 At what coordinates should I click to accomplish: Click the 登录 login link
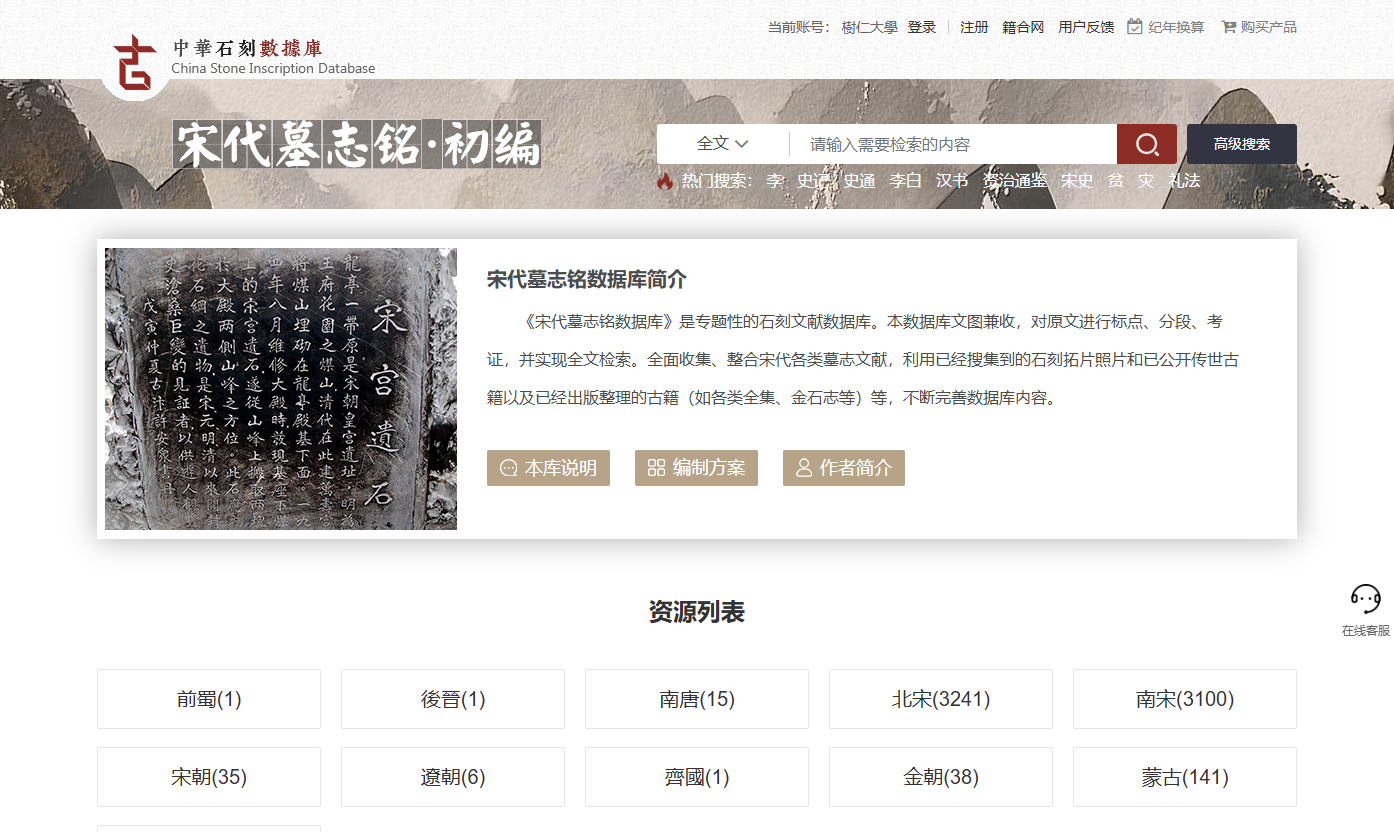point(921,27)
